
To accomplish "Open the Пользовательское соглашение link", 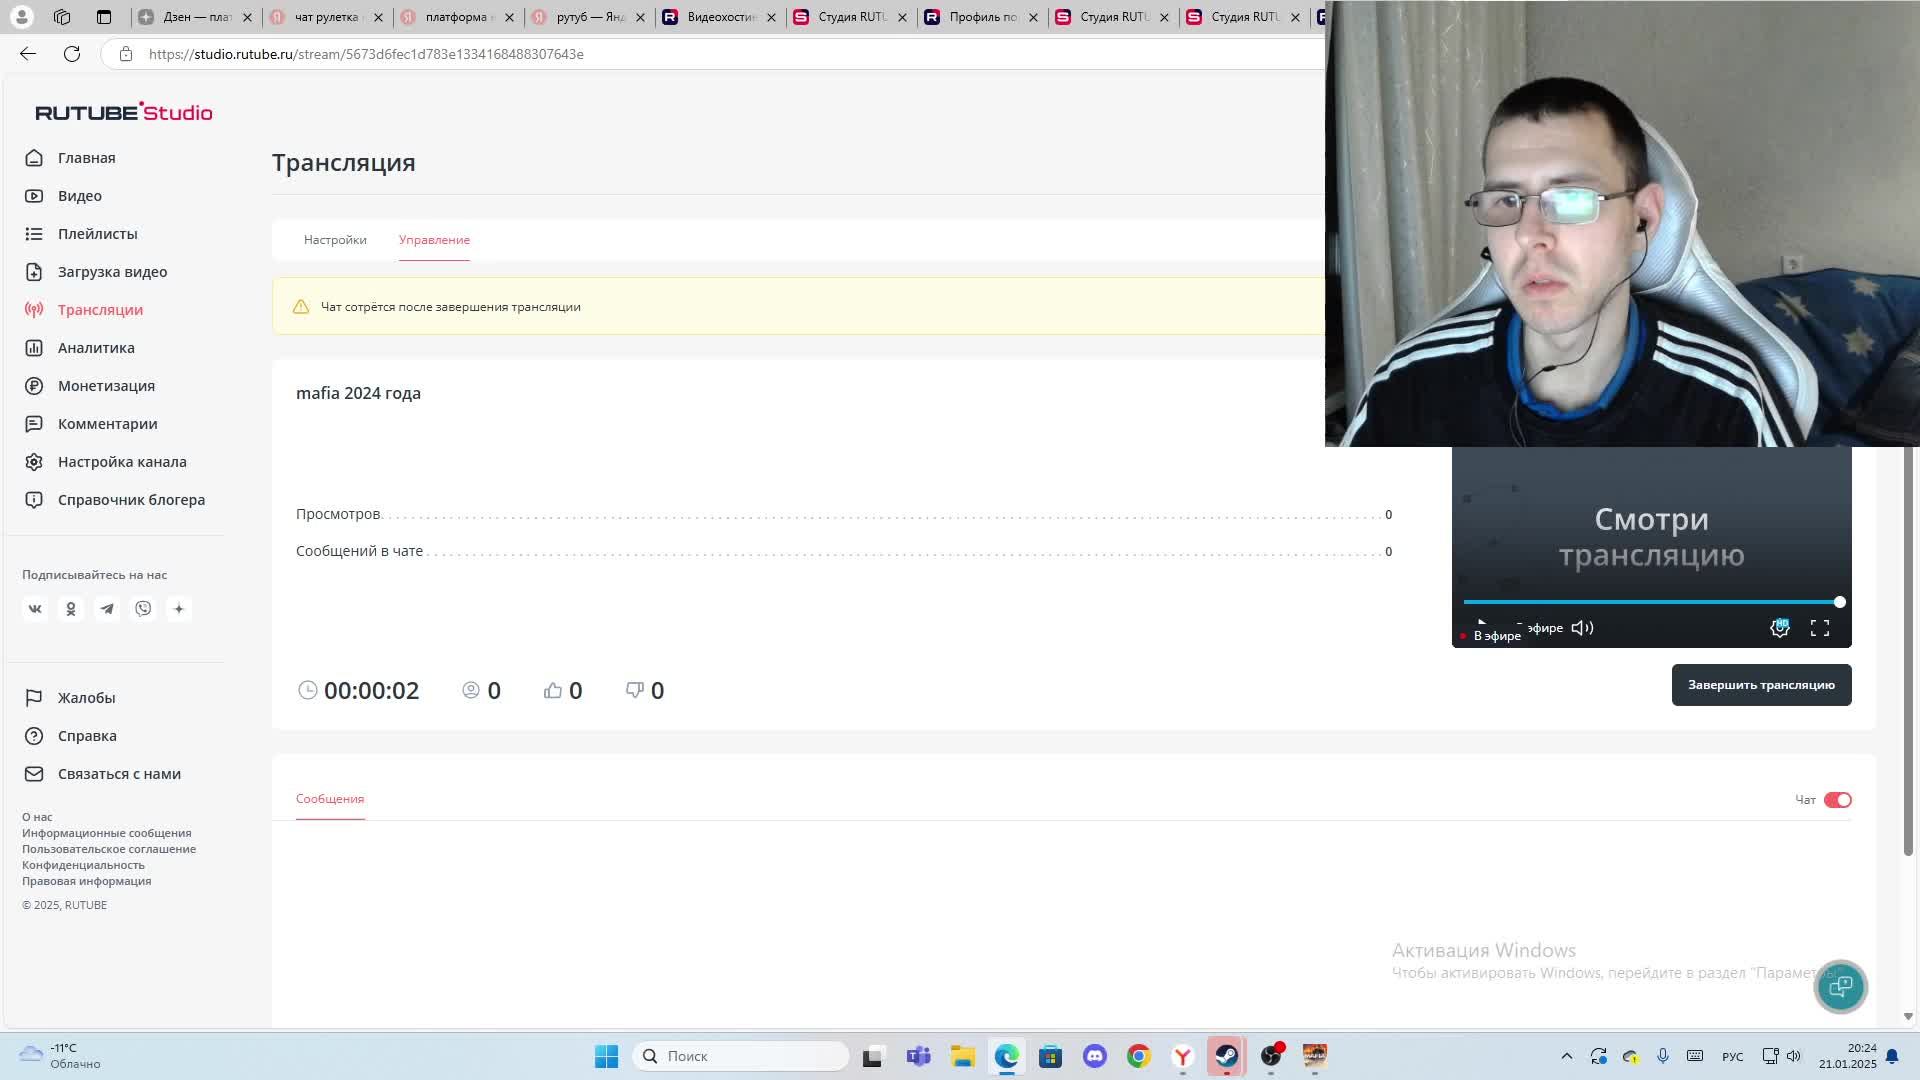I will coord(109,849).
